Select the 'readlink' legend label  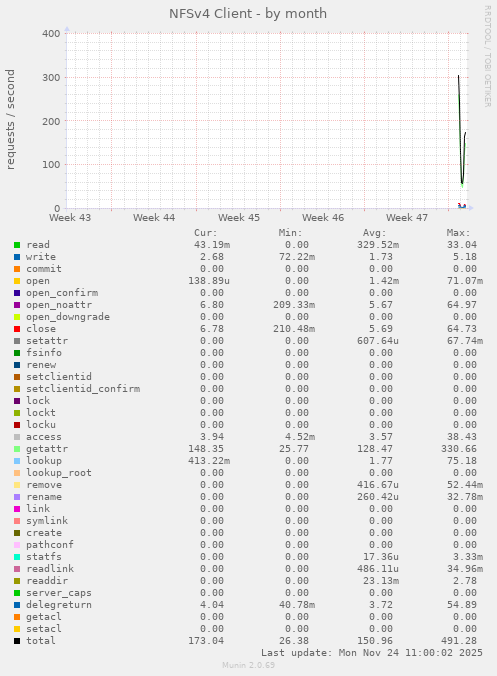[50, 569]
